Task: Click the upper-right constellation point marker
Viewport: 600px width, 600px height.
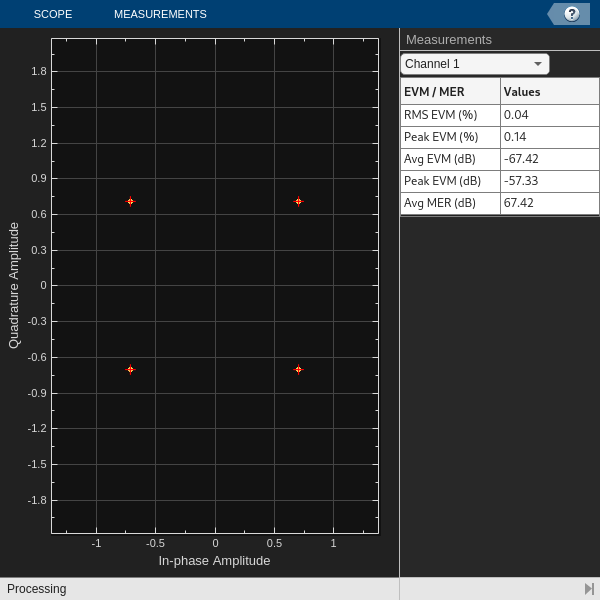Action: pos(298,202)
